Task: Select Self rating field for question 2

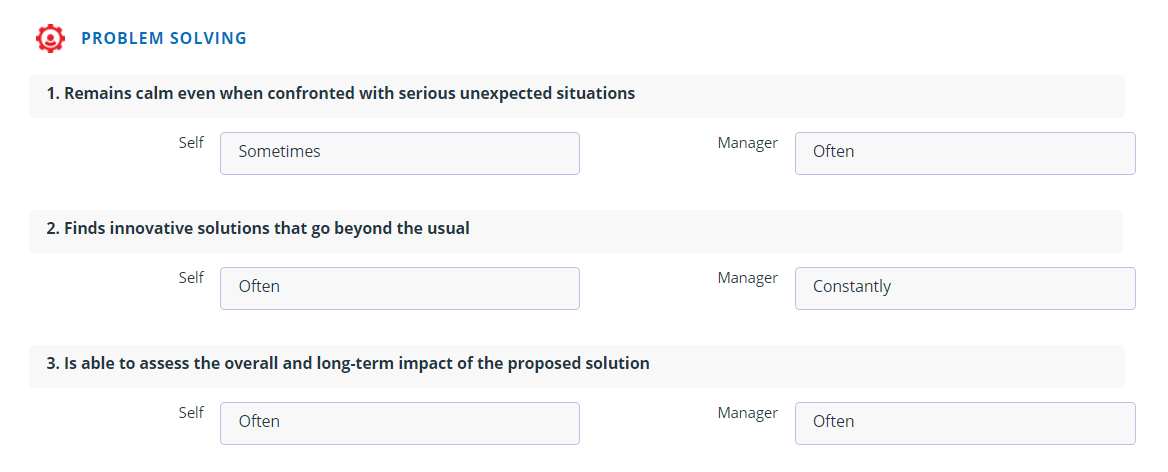Action: 399,288
